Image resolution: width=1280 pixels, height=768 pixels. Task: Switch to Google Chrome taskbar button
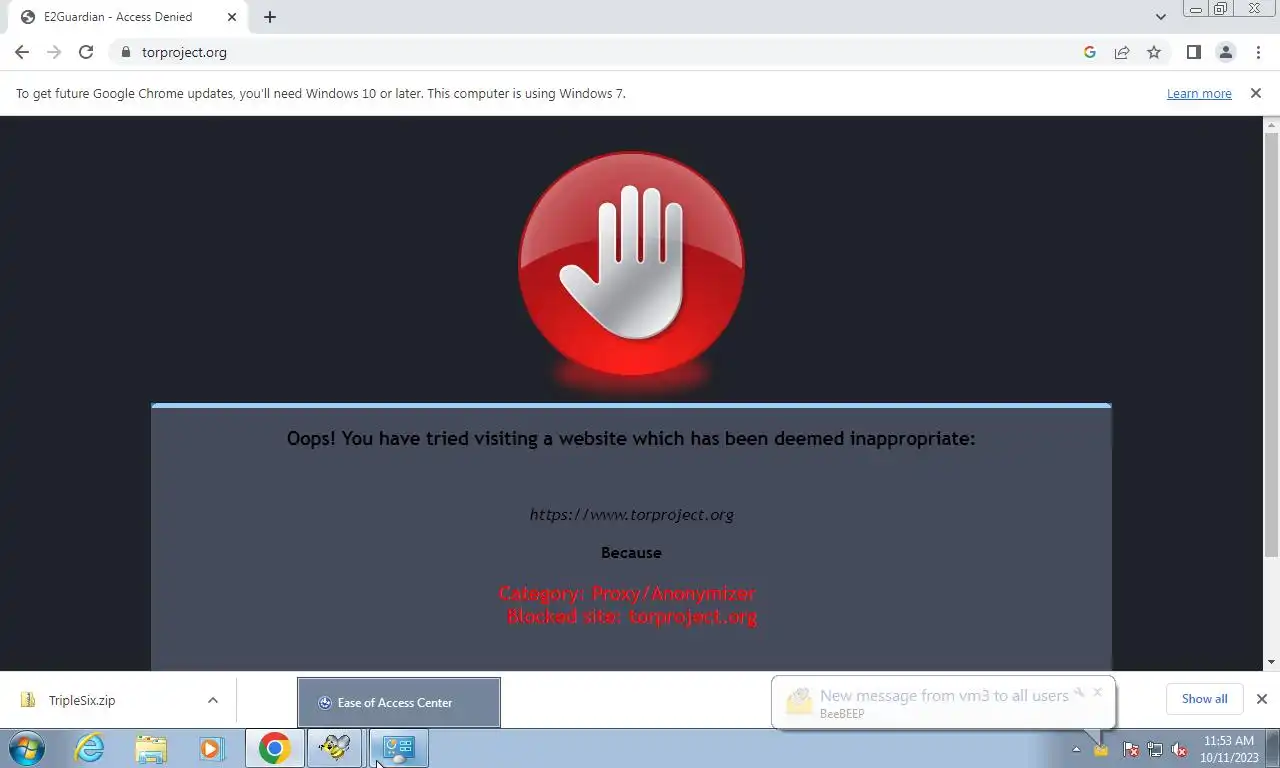pyautogui.click(x=275, y=748)
